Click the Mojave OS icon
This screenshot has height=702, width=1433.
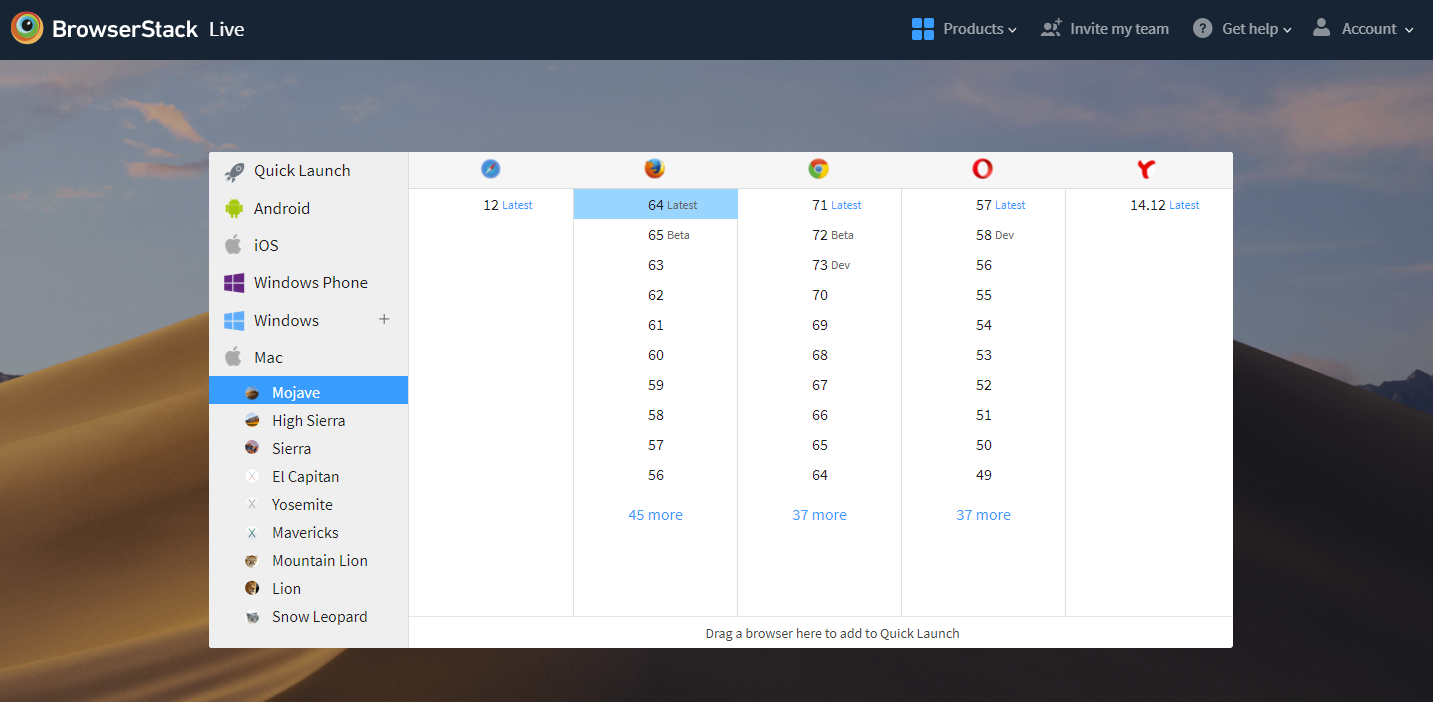pyautogui.click(x=253, y=393)
